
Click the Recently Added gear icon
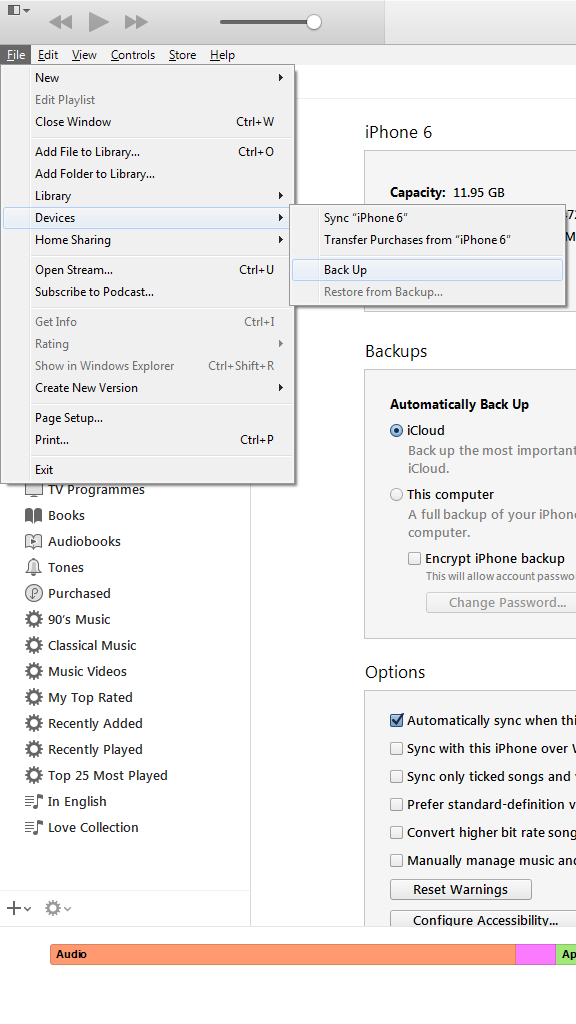click(33, 723)
